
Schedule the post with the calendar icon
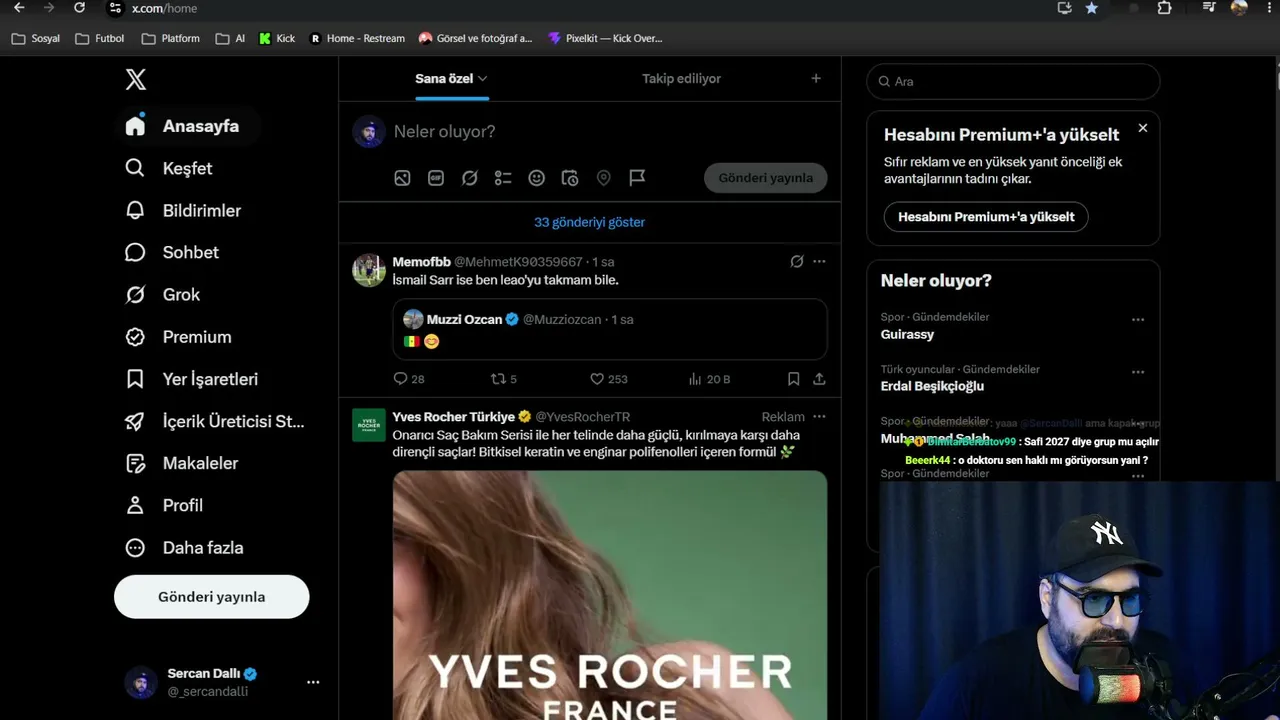coord(570,178)
